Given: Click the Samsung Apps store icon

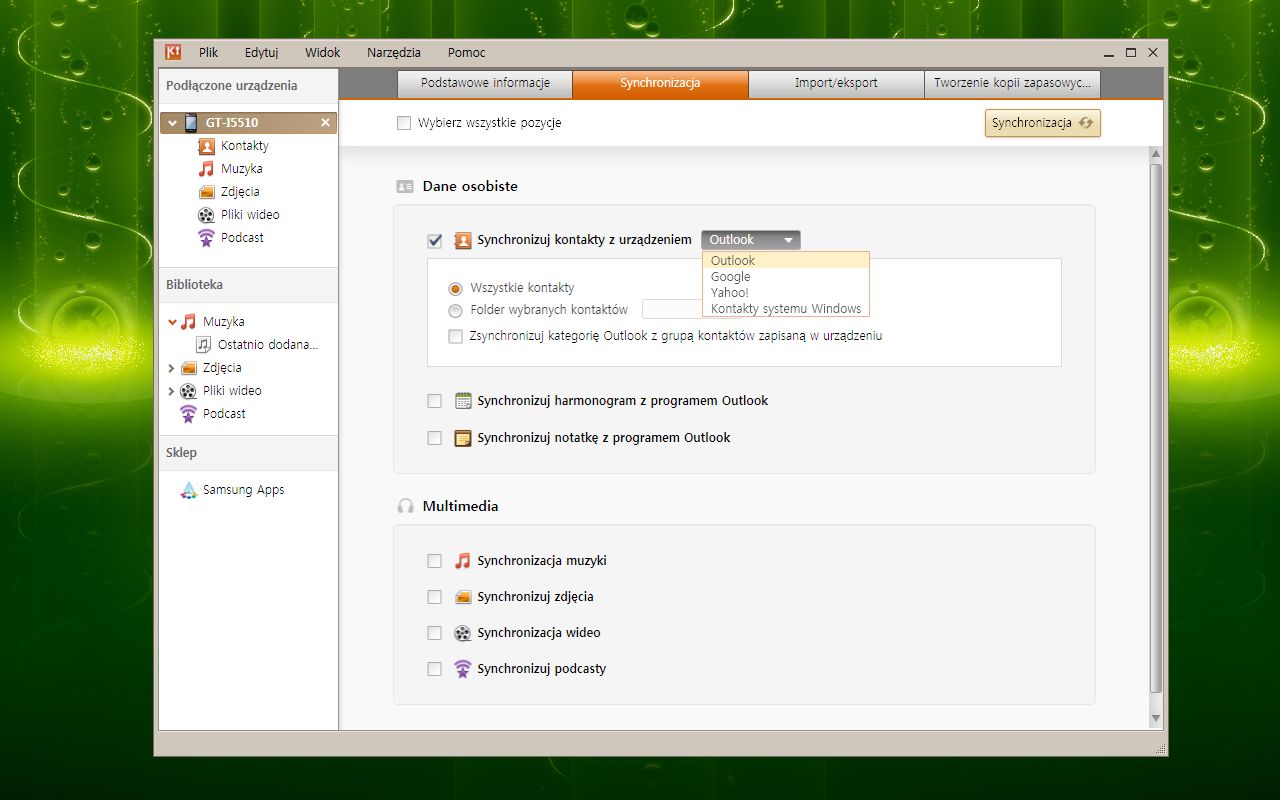Looking at the screenshot, I should (x=188, y=490).
